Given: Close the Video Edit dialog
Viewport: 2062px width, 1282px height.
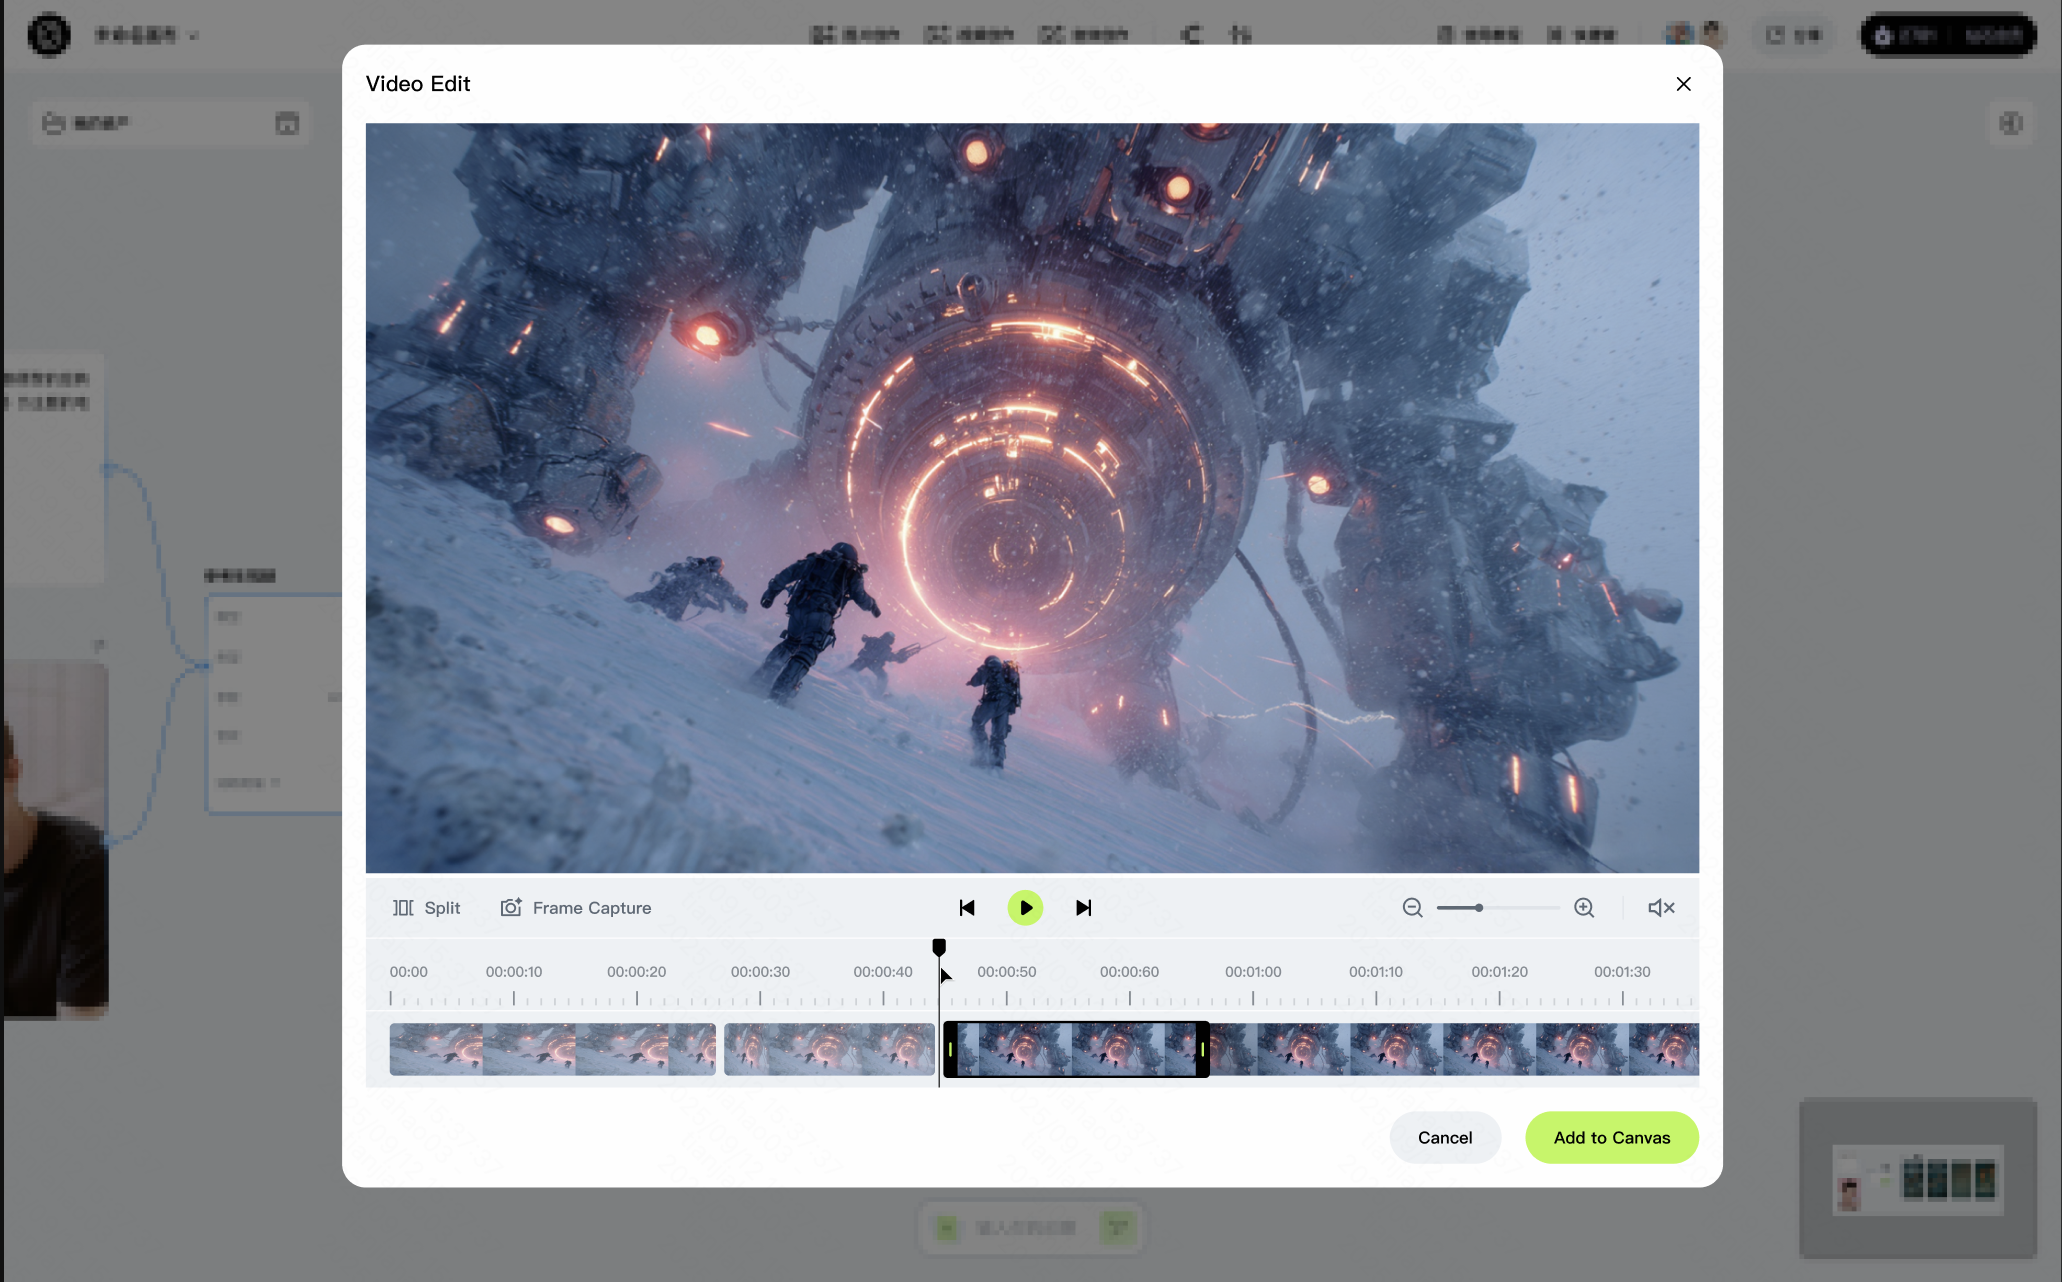Looking at the screenshot, I should [1683, 84].
